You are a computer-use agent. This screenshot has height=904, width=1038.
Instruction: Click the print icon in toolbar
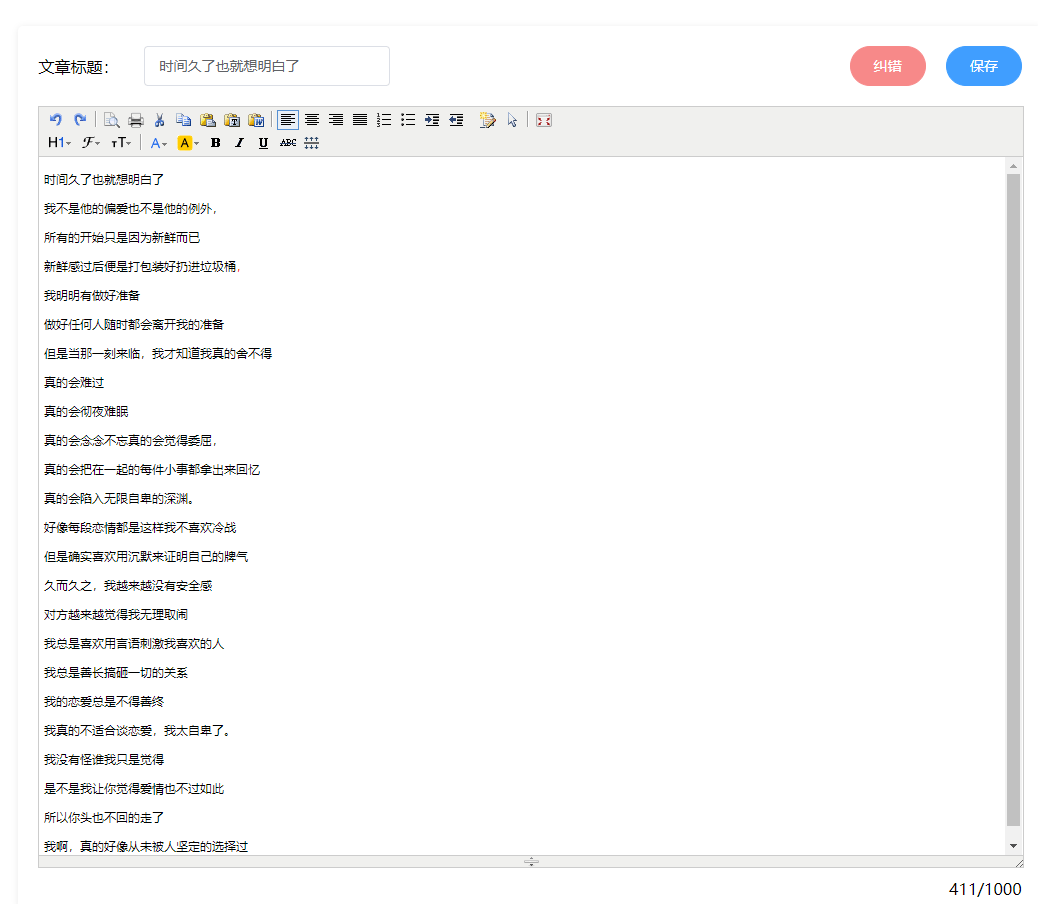(x=136, y=120)
